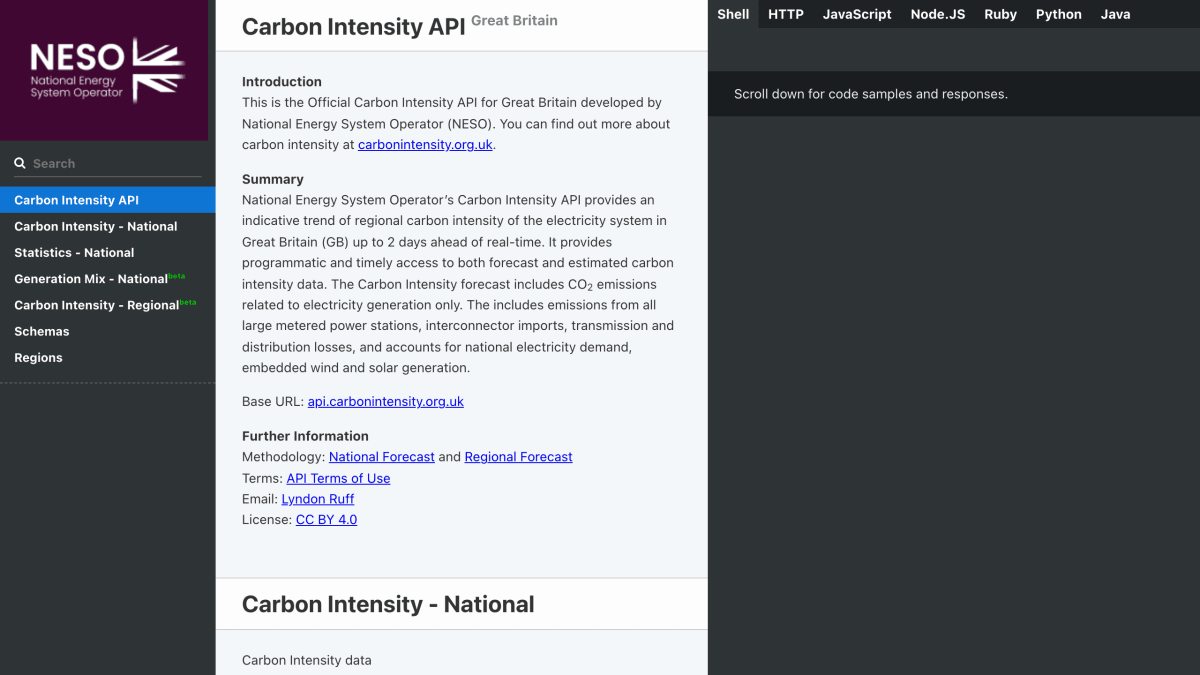This screenshot has width=1200, height=675.
Task: Click the Carbon Intensity API page heading
Action: click(354, 27)
